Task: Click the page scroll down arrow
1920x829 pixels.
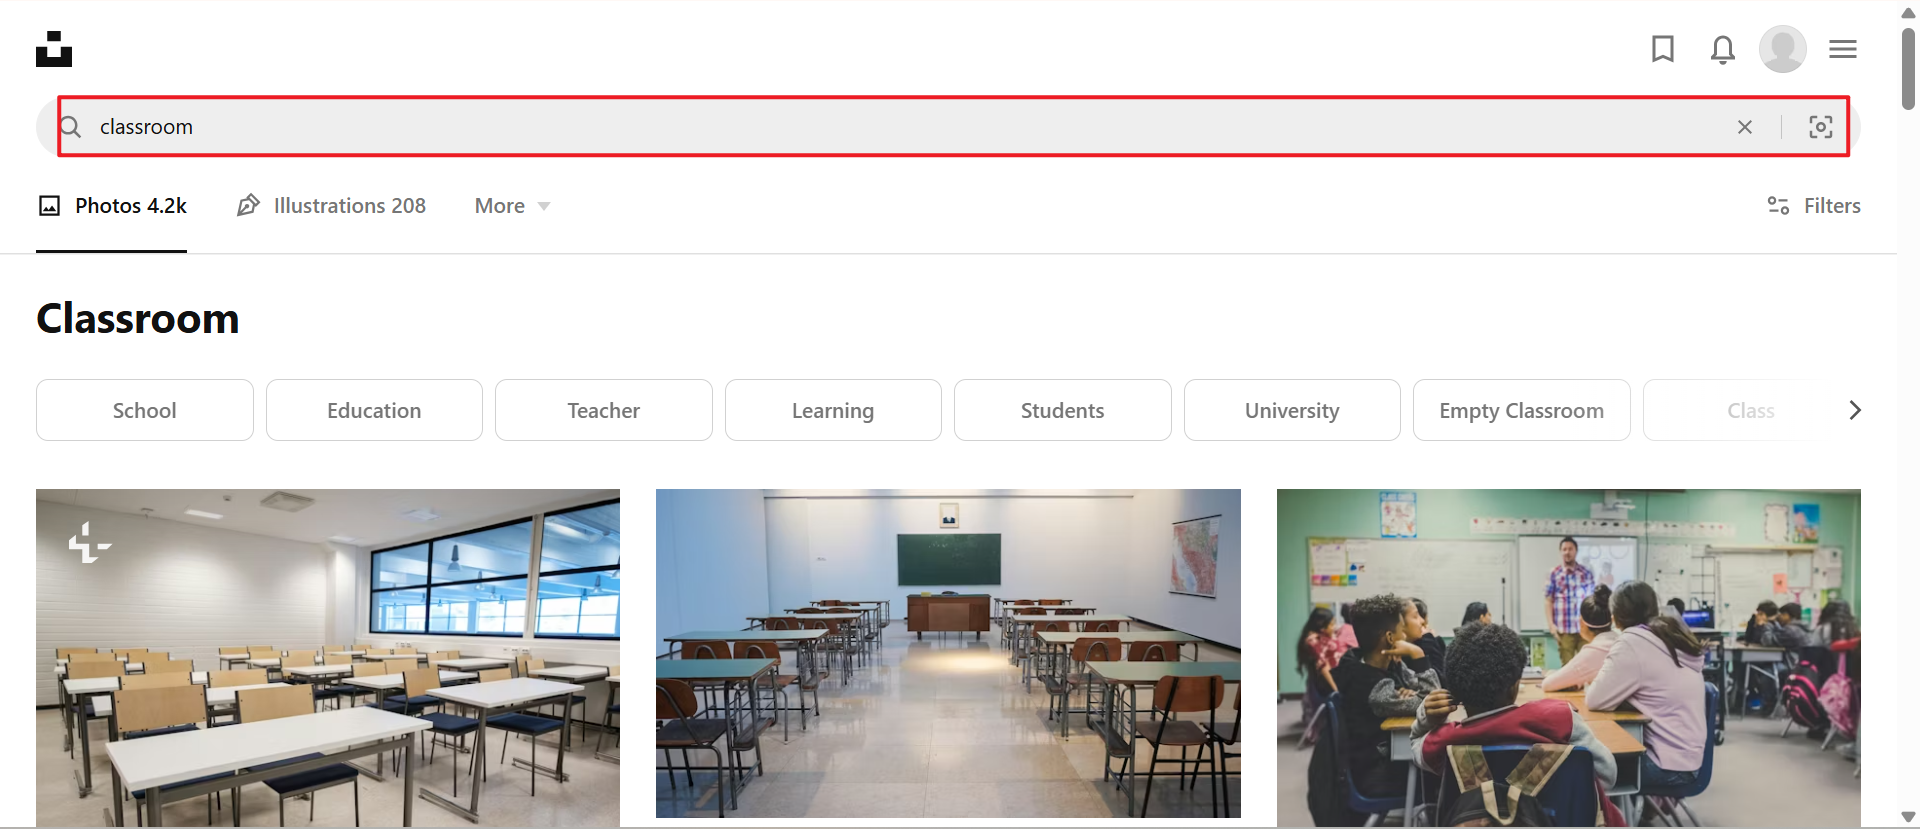Action: [1908, 817]
